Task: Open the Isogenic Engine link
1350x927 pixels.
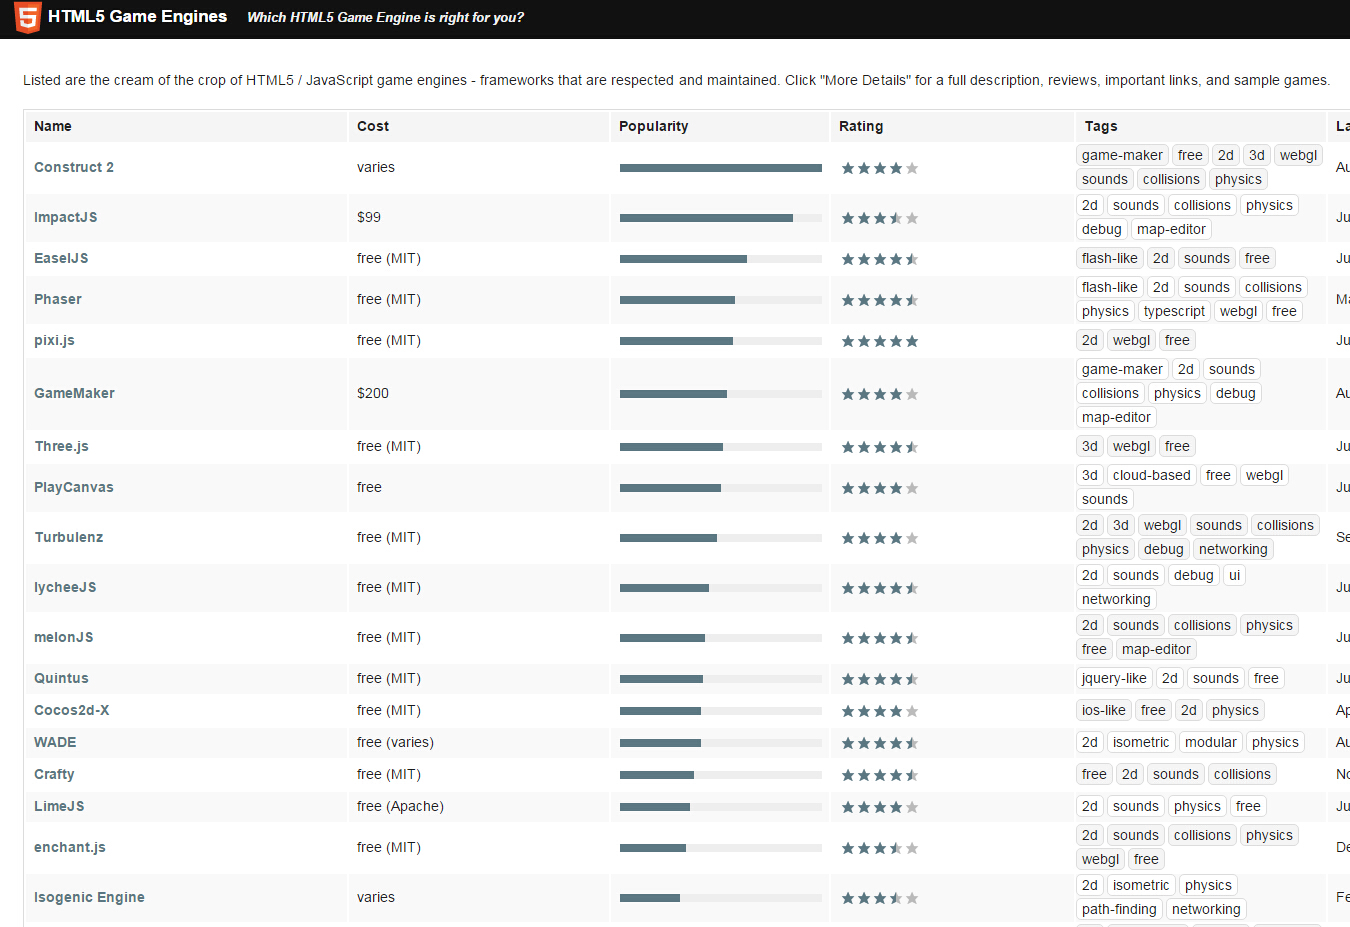Action: point(89,897)
